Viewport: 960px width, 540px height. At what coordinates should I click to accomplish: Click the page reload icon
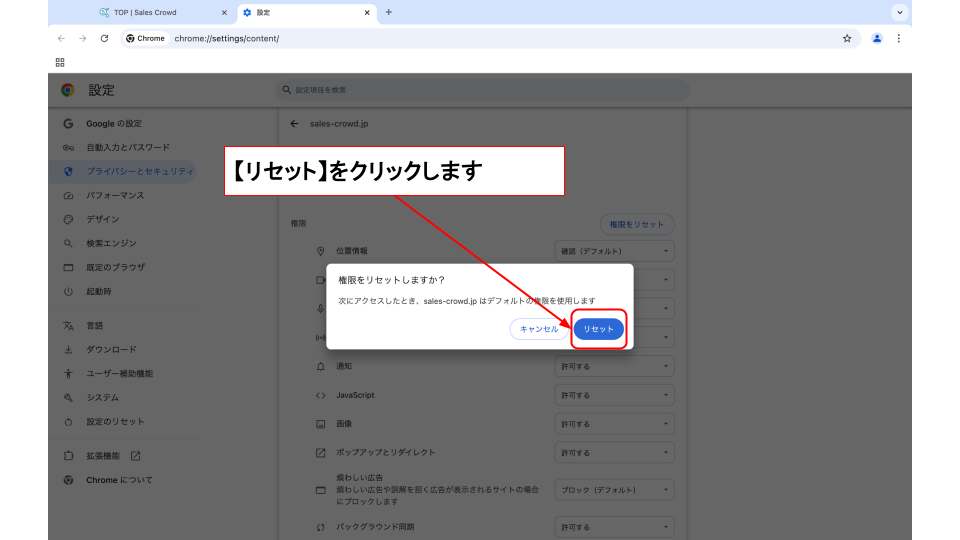point(104,38)
